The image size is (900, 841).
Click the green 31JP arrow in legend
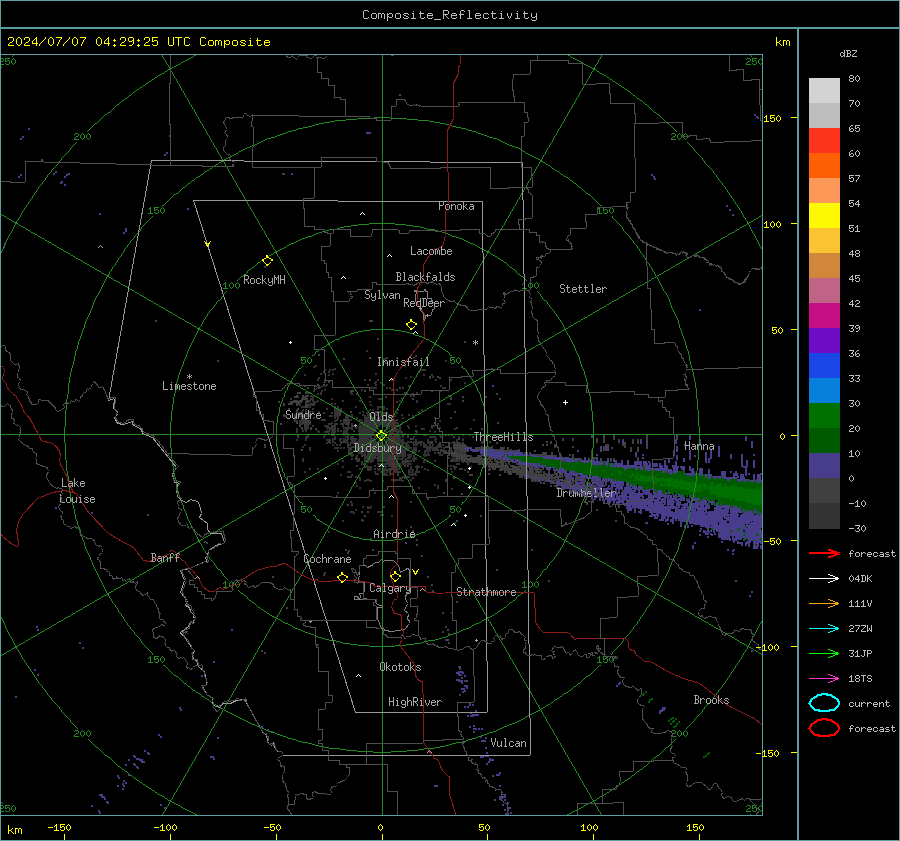824,653
